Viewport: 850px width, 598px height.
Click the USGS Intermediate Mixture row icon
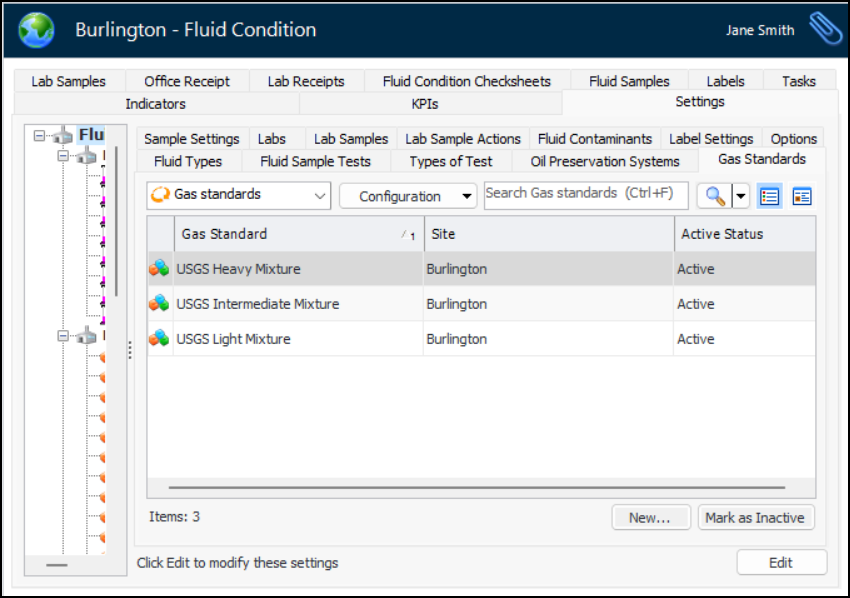coord(159,303)
